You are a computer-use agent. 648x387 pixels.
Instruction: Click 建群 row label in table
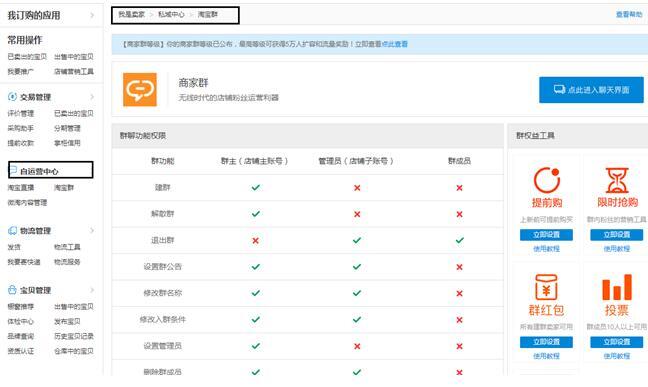(x=162, y=187)
